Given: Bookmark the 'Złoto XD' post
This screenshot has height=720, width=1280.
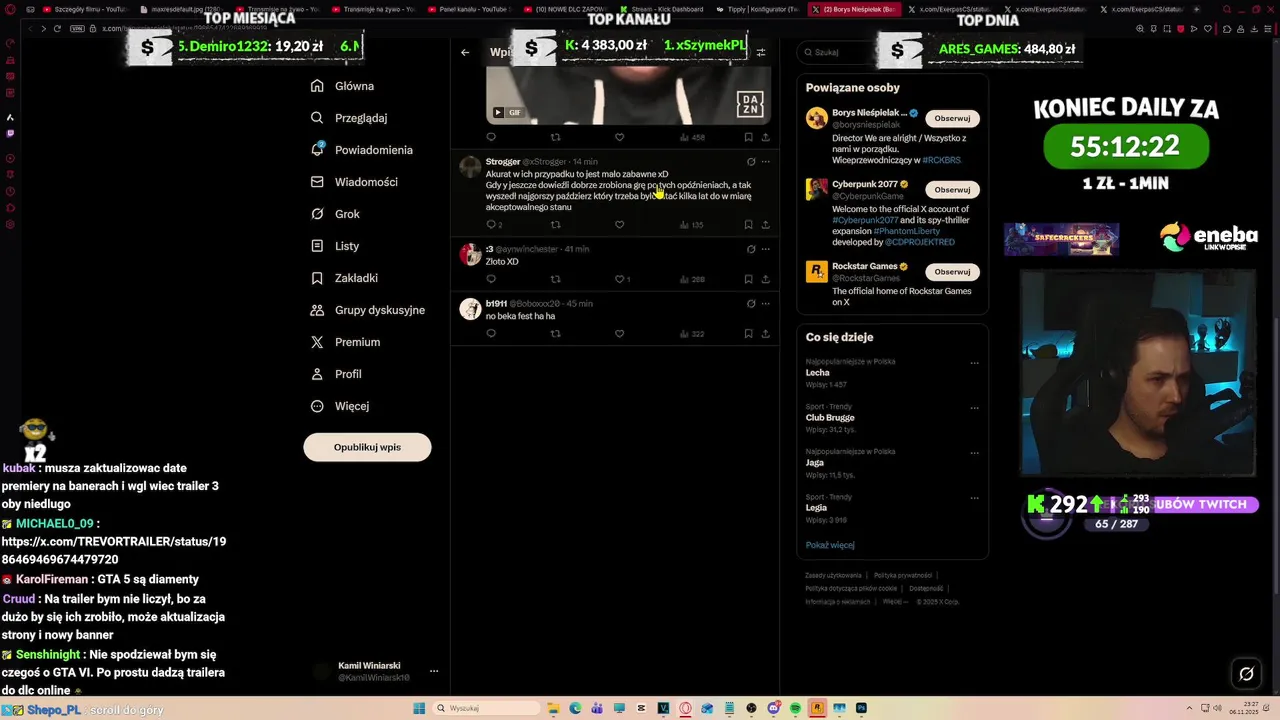Looking at the screenshot, I should tap(748, 279).
